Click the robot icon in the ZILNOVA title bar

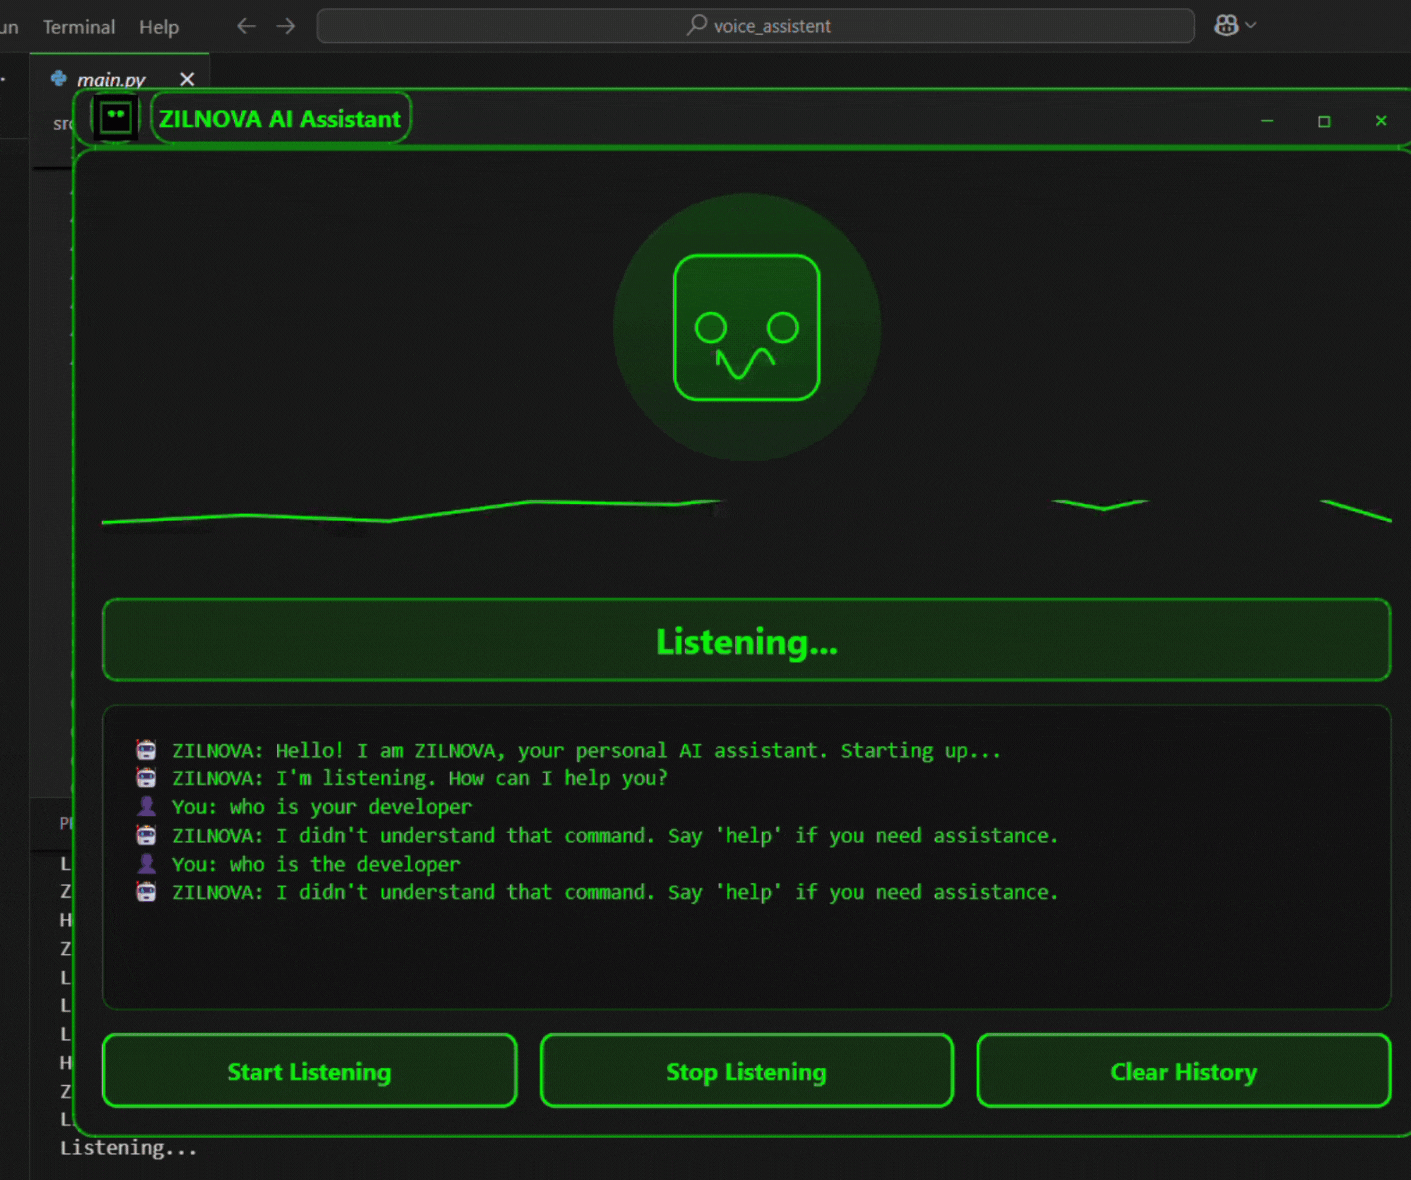[115, 117]
